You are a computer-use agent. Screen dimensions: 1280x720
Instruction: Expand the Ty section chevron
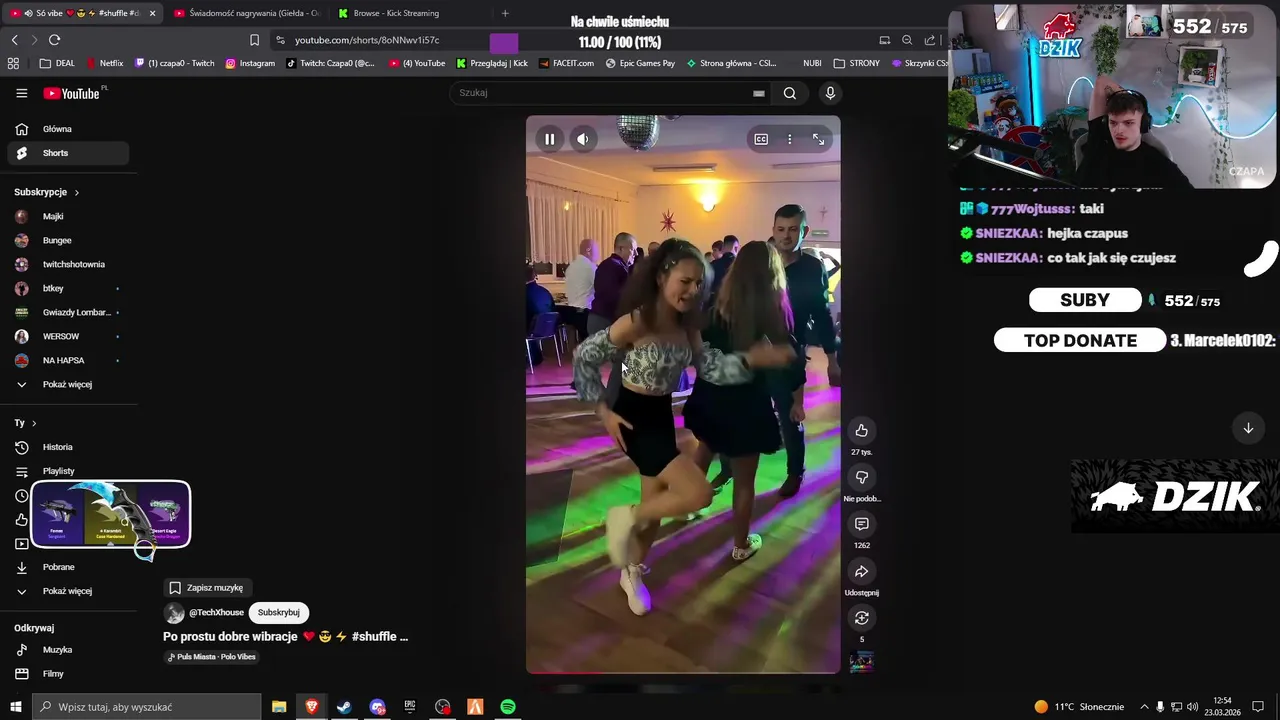34,423
